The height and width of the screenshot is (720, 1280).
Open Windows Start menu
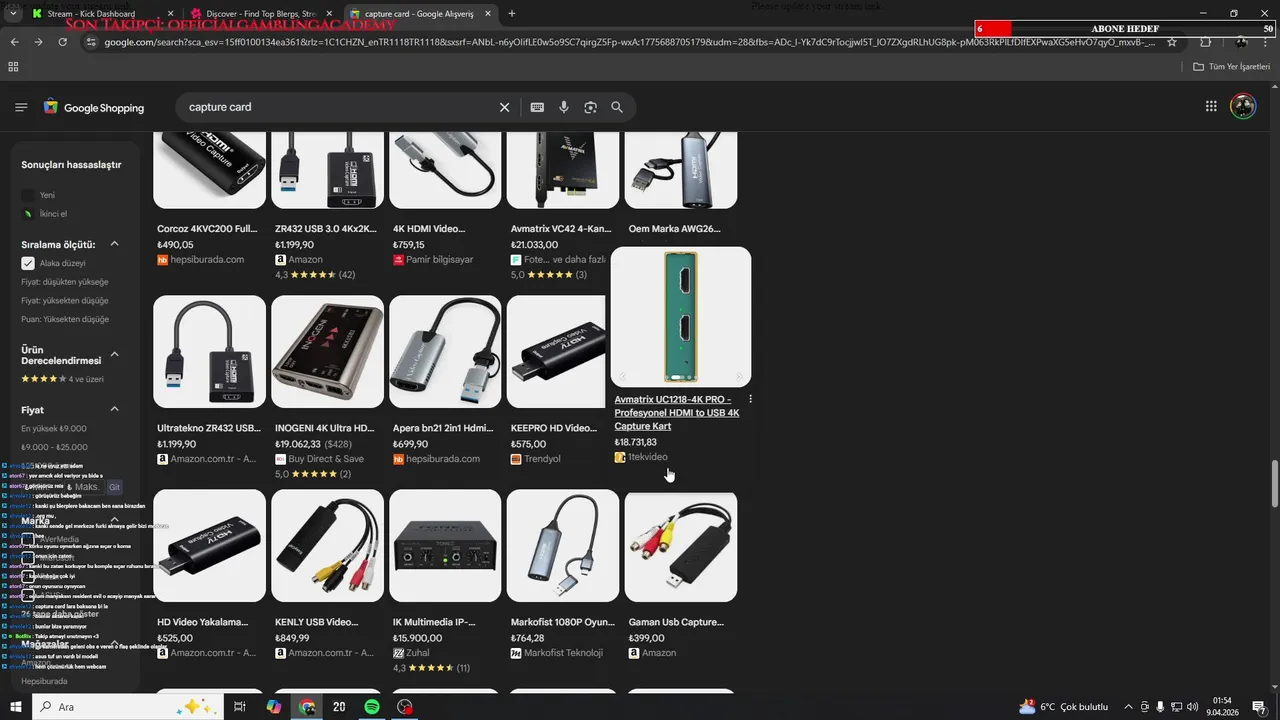tap(16, 706)
